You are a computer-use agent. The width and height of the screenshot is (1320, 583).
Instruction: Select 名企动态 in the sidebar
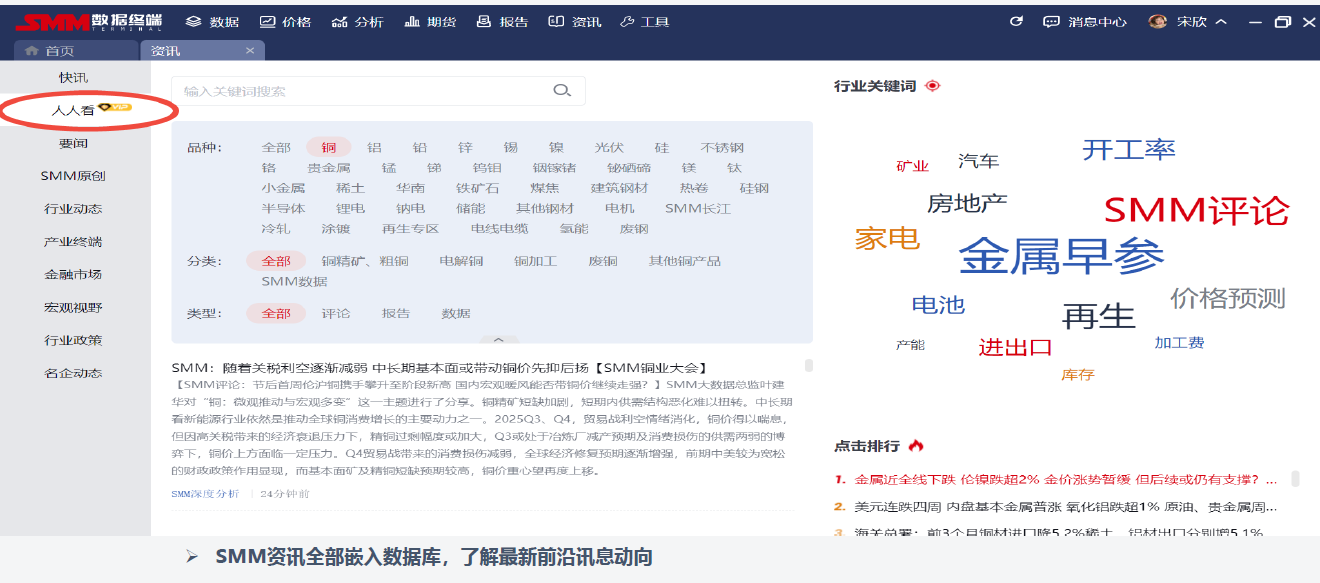(x=73, y=373)
